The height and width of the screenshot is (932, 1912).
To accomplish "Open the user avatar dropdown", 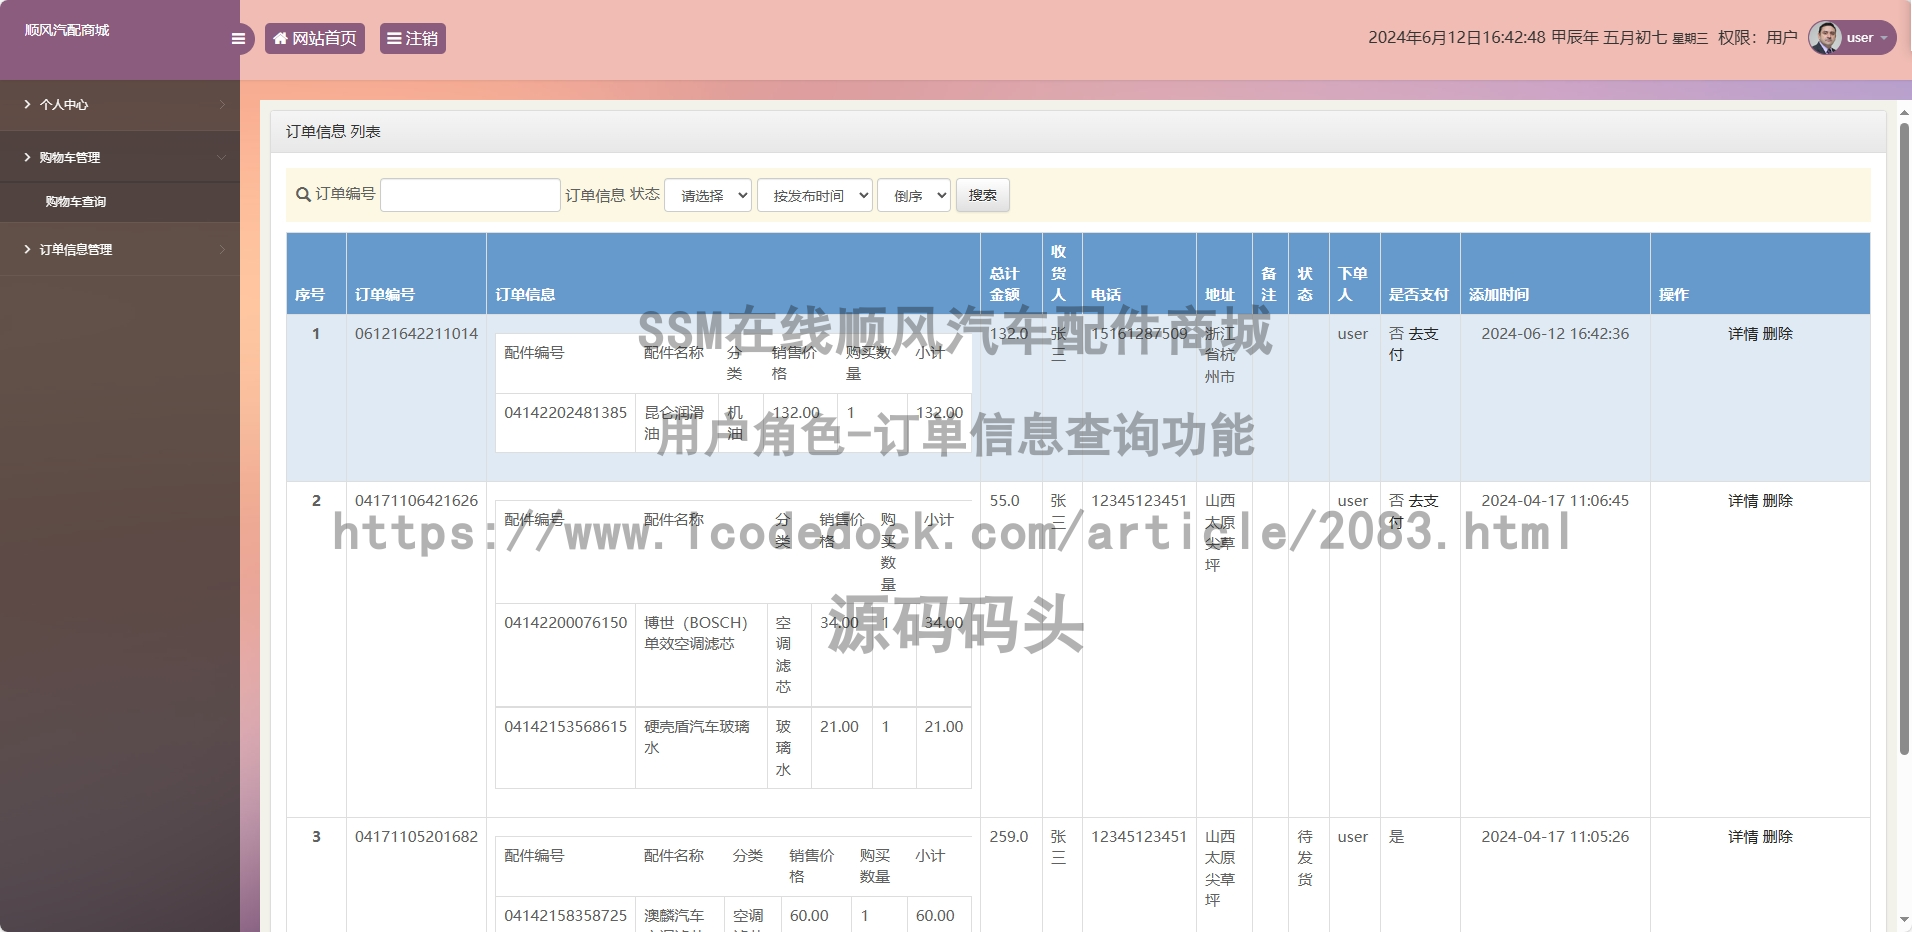I will [1852, 38].
